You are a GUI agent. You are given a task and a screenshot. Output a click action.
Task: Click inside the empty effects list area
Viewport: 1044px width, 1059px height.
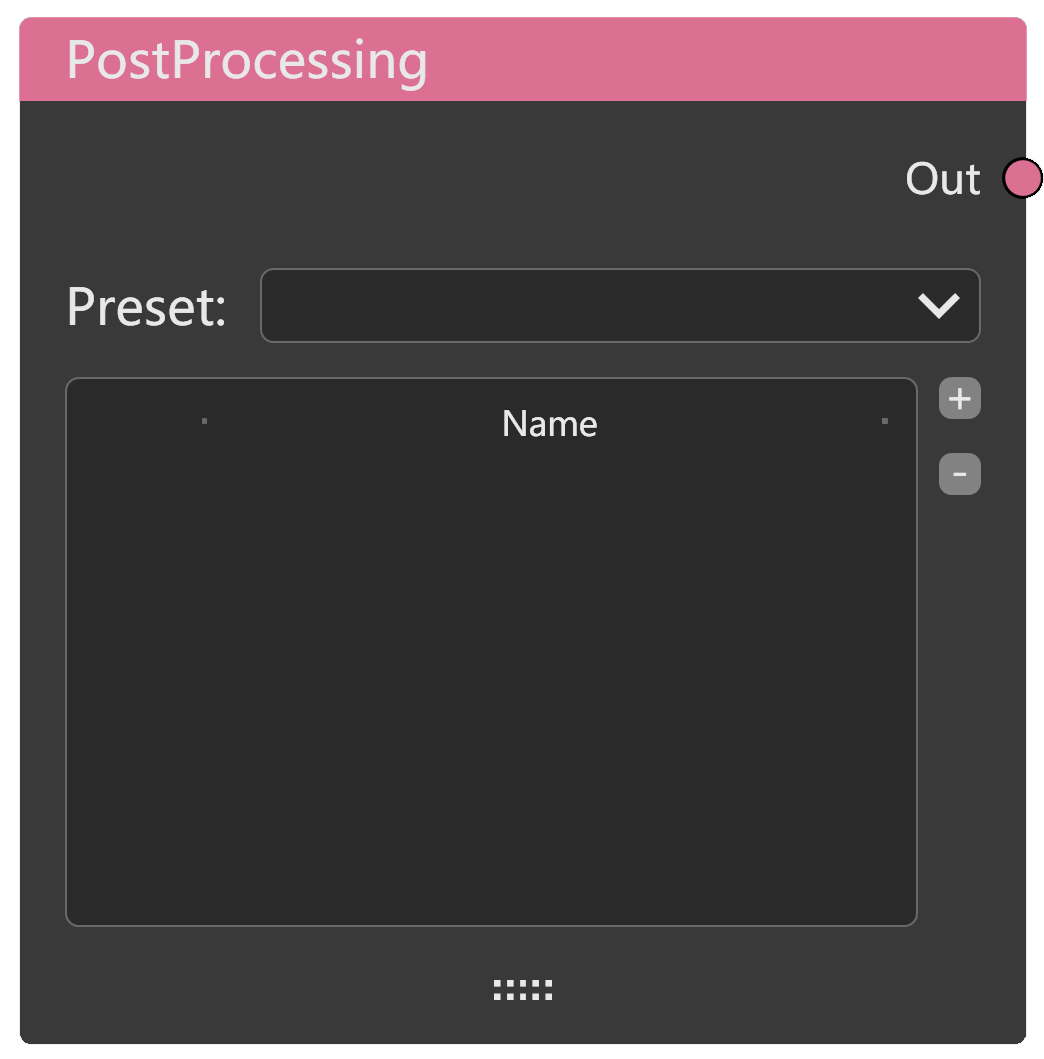(x=490, y=660)
